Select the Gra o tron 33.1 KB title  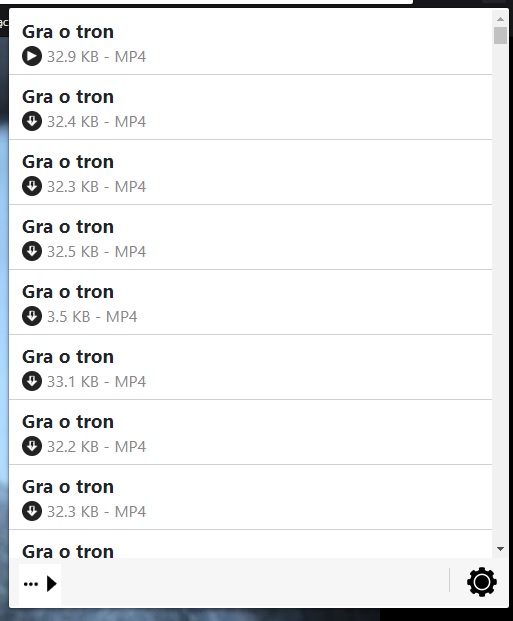[68, 357]
